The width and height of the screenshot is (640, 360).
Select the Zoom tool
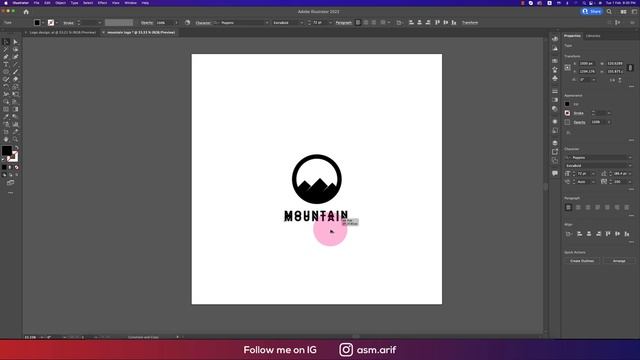point(16,139)
